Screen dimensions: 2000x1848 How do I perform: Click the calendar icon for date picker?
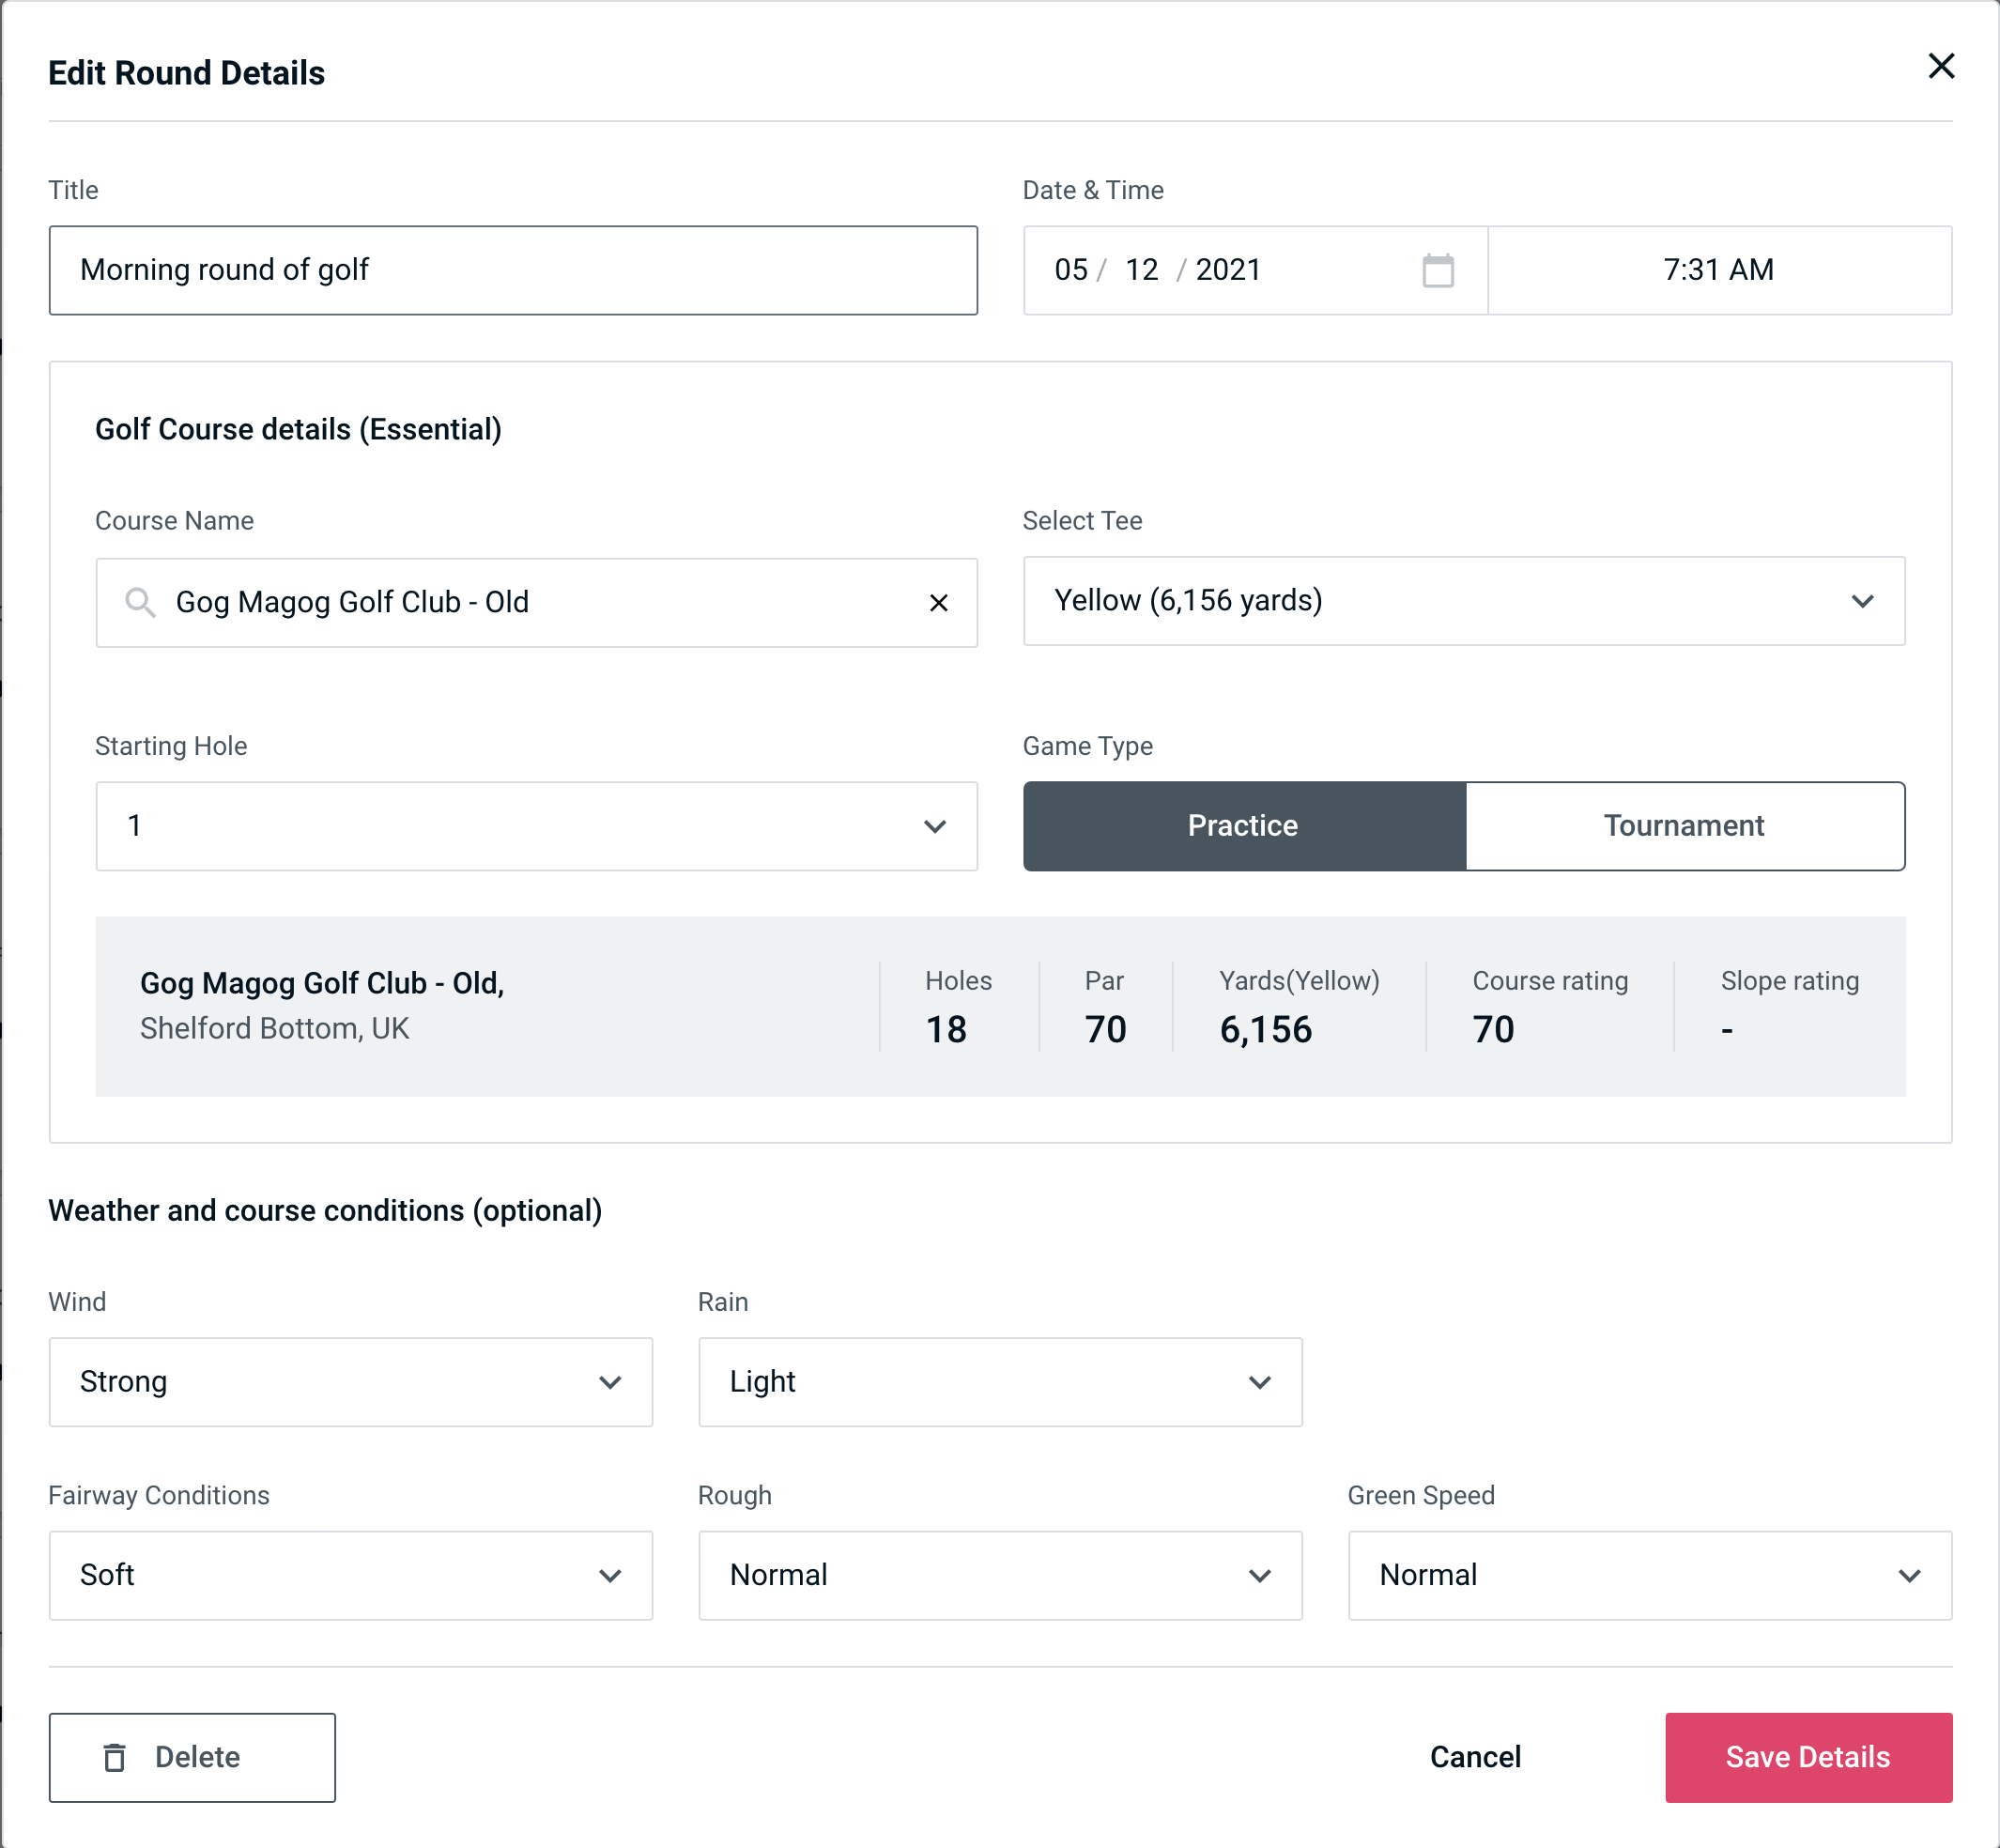1436,270
